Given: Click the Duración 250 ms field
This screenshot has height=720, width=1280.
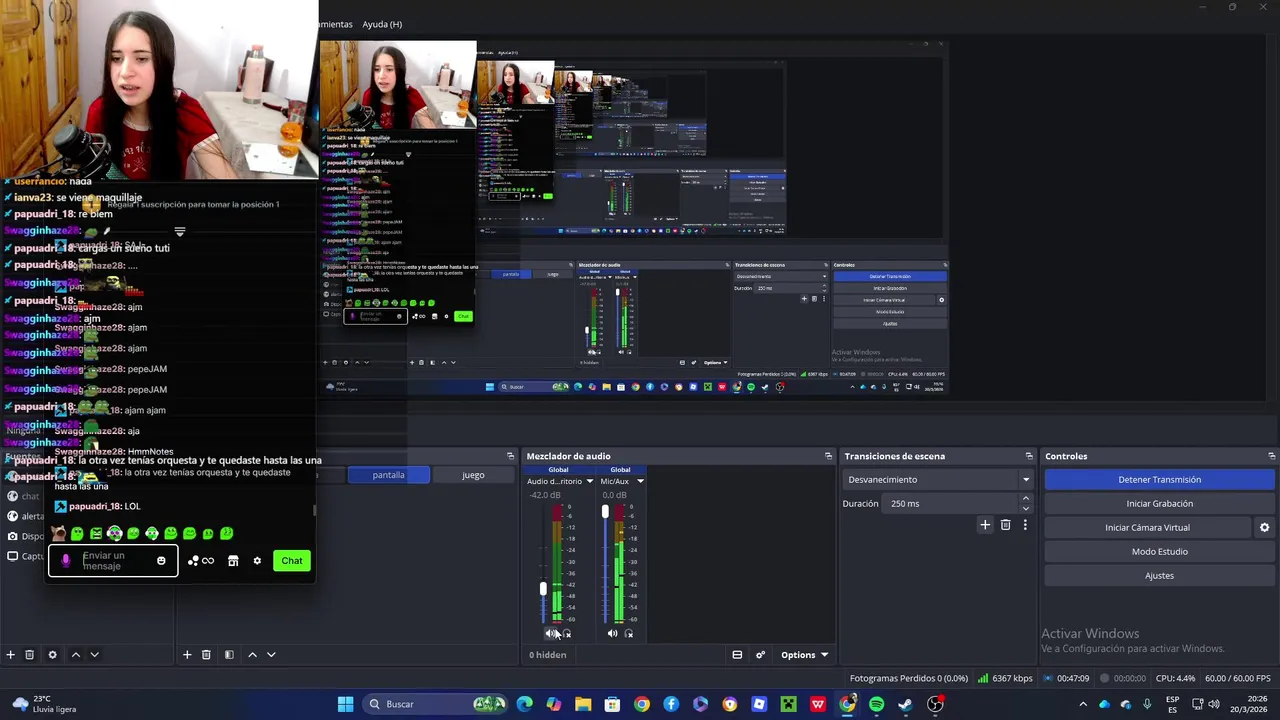Looking at the screenshot, I should tap(950, 504).
